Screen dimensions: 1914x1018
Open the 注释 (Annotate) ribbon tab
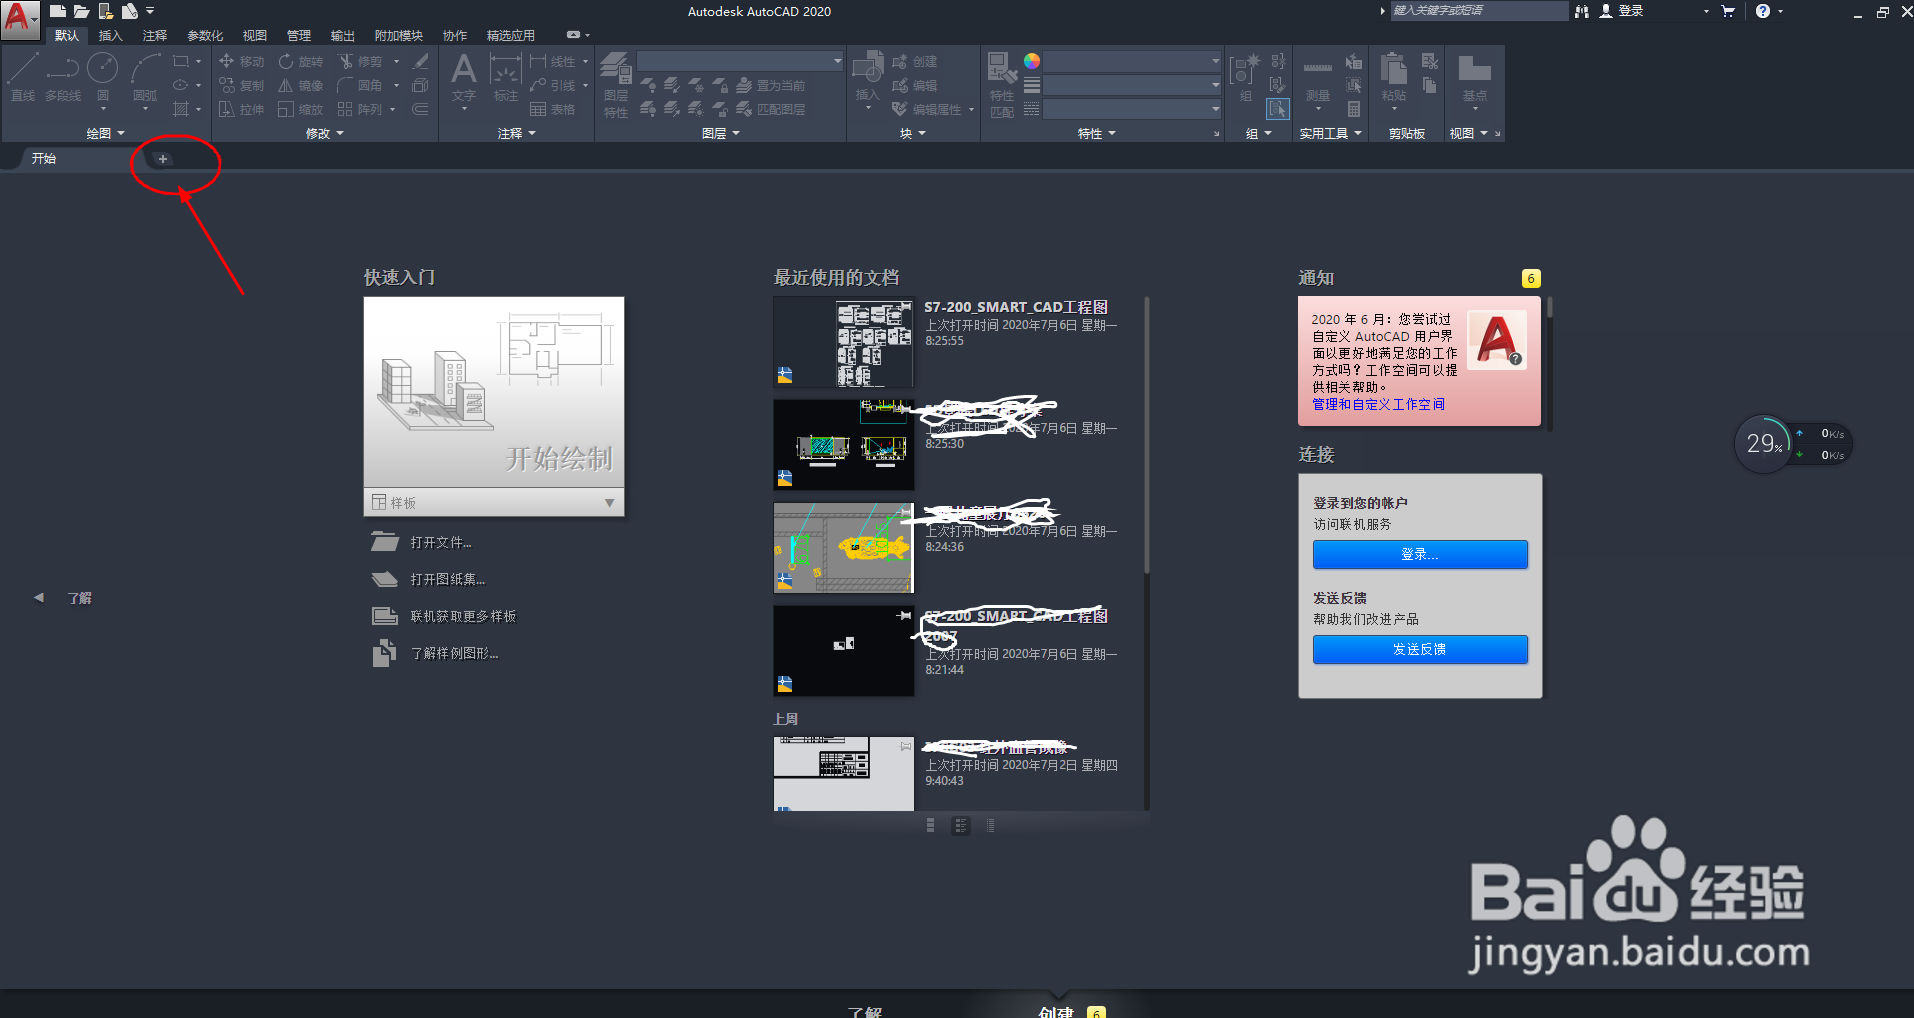pyautogui.click(x=155, y=35)
